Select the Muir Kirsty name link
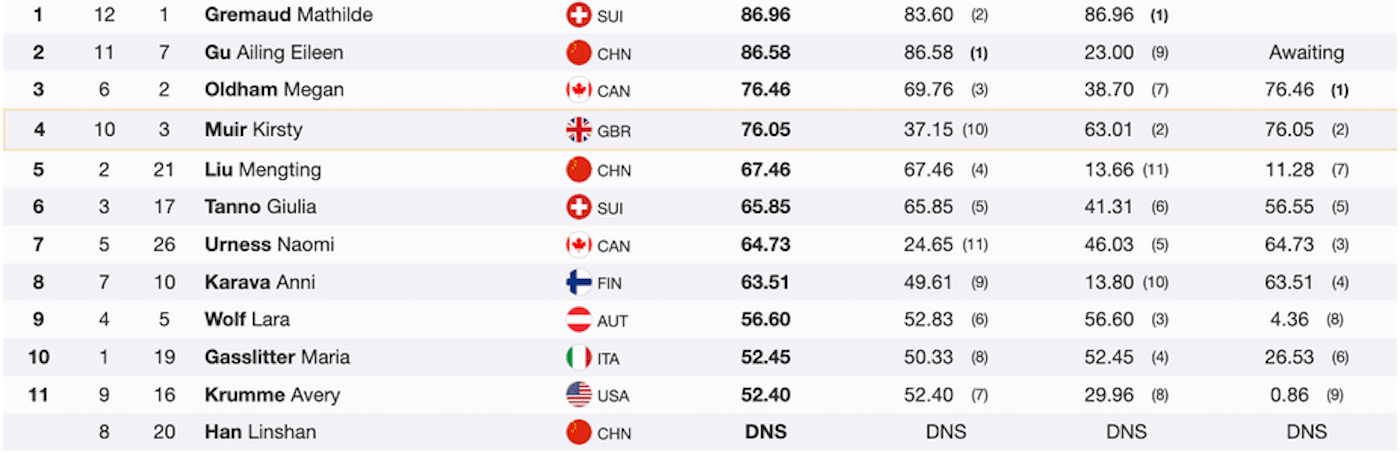 click(253, 130)
